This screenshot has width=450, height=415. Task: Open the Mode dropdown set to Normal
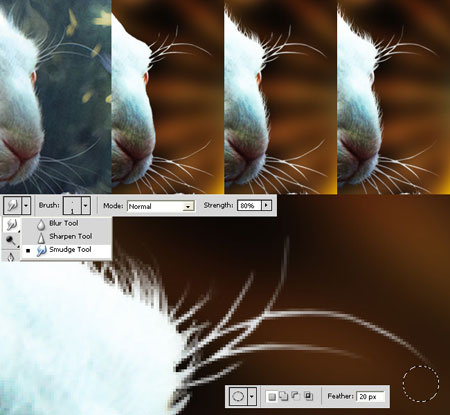(x=161, y=206)
